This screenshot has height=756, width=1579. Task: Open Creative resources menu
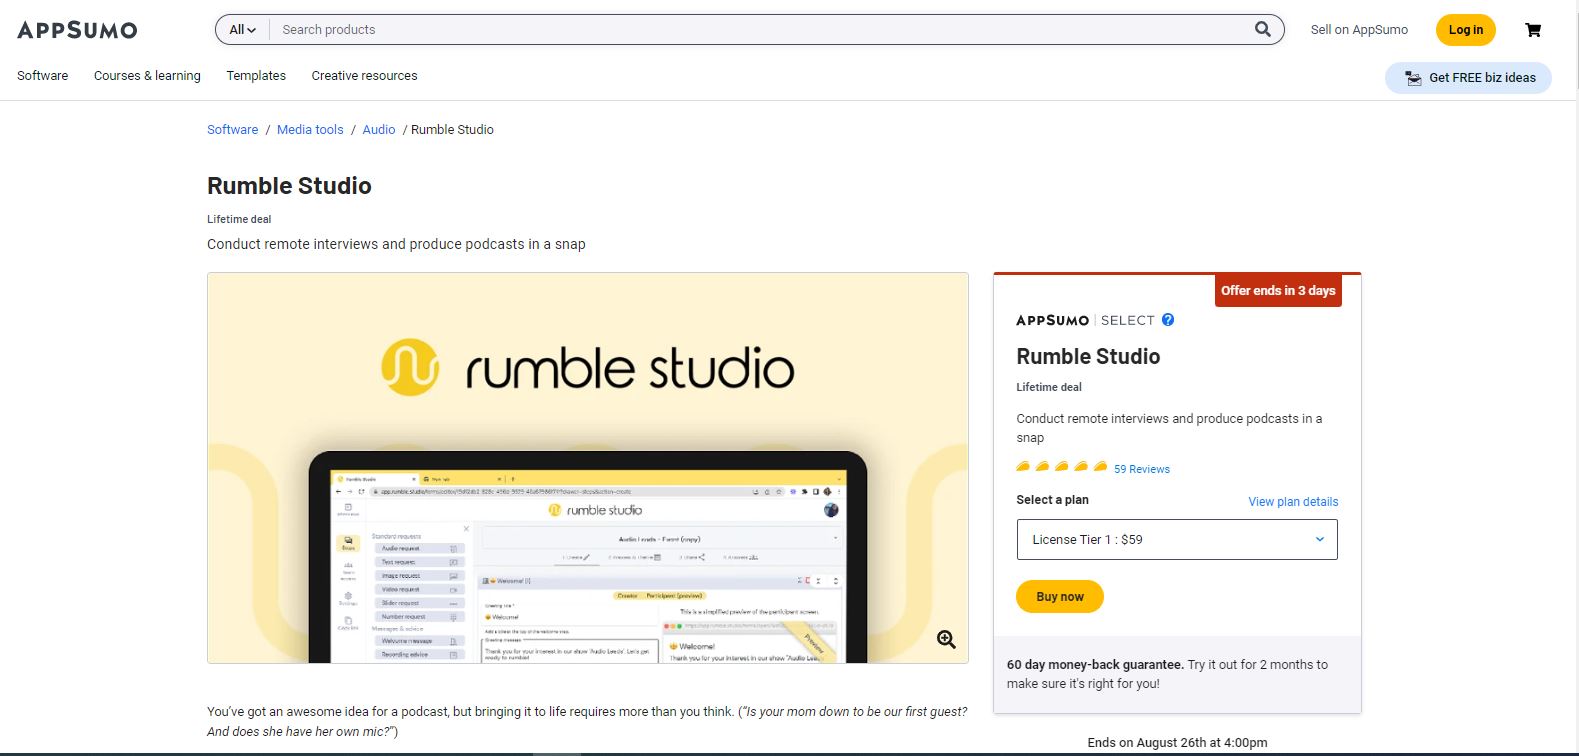364,76
